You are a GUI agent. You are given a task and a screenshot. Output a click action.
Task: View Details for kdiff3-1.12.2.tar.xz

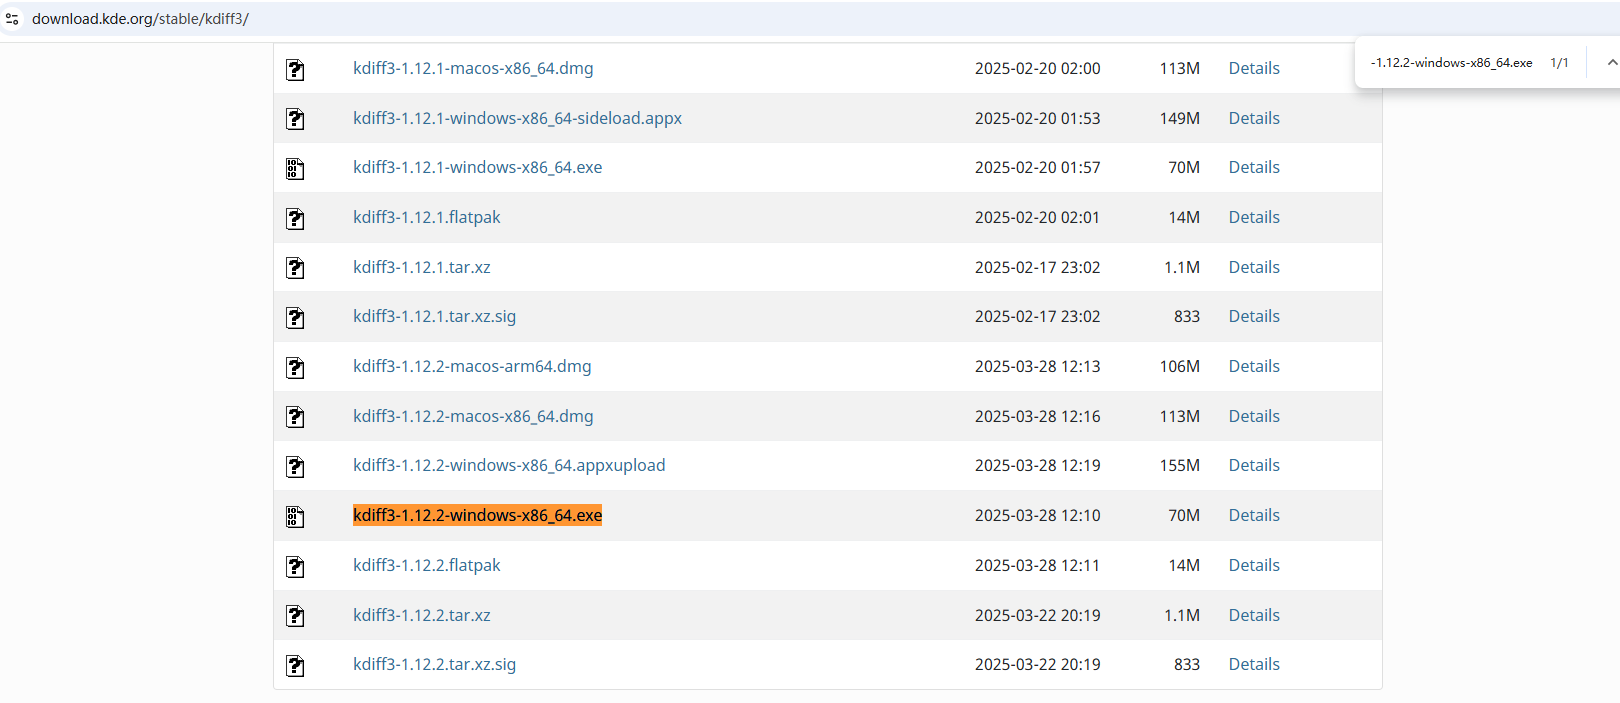pyautogui.click(x=1254, y=615)
